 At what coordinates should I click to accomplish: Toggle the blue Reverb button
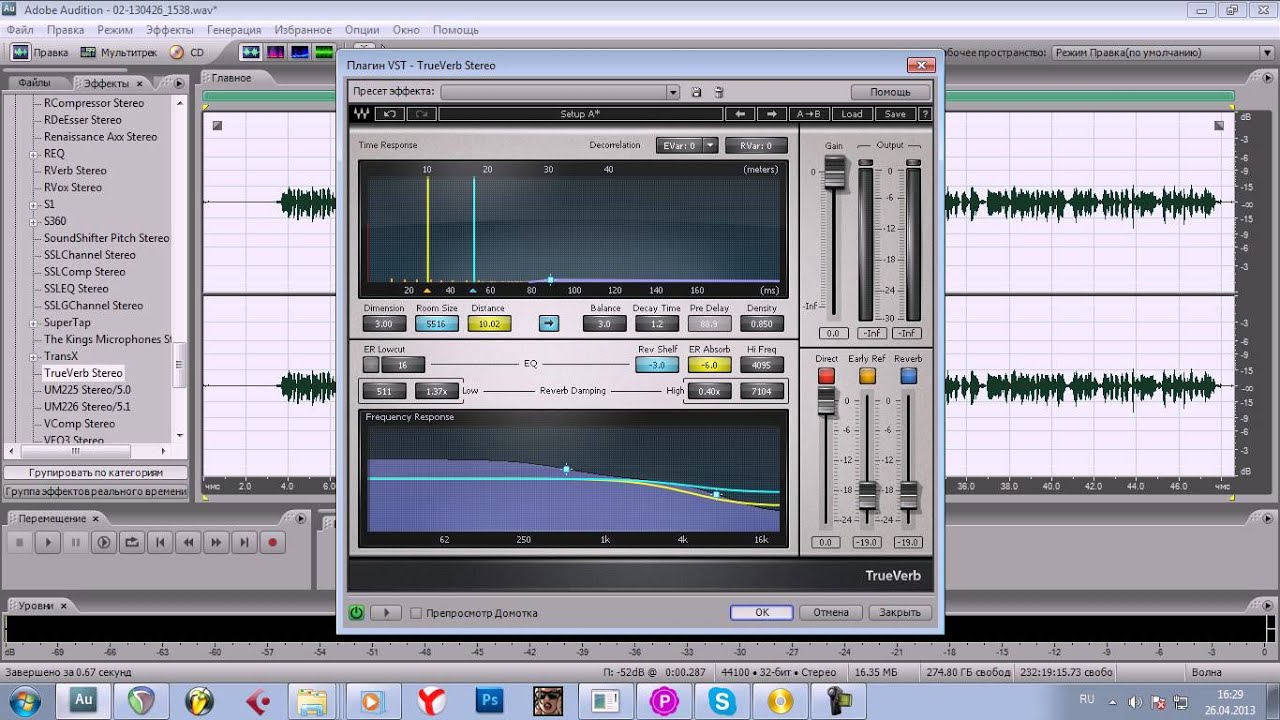click(x=908, y=376)
